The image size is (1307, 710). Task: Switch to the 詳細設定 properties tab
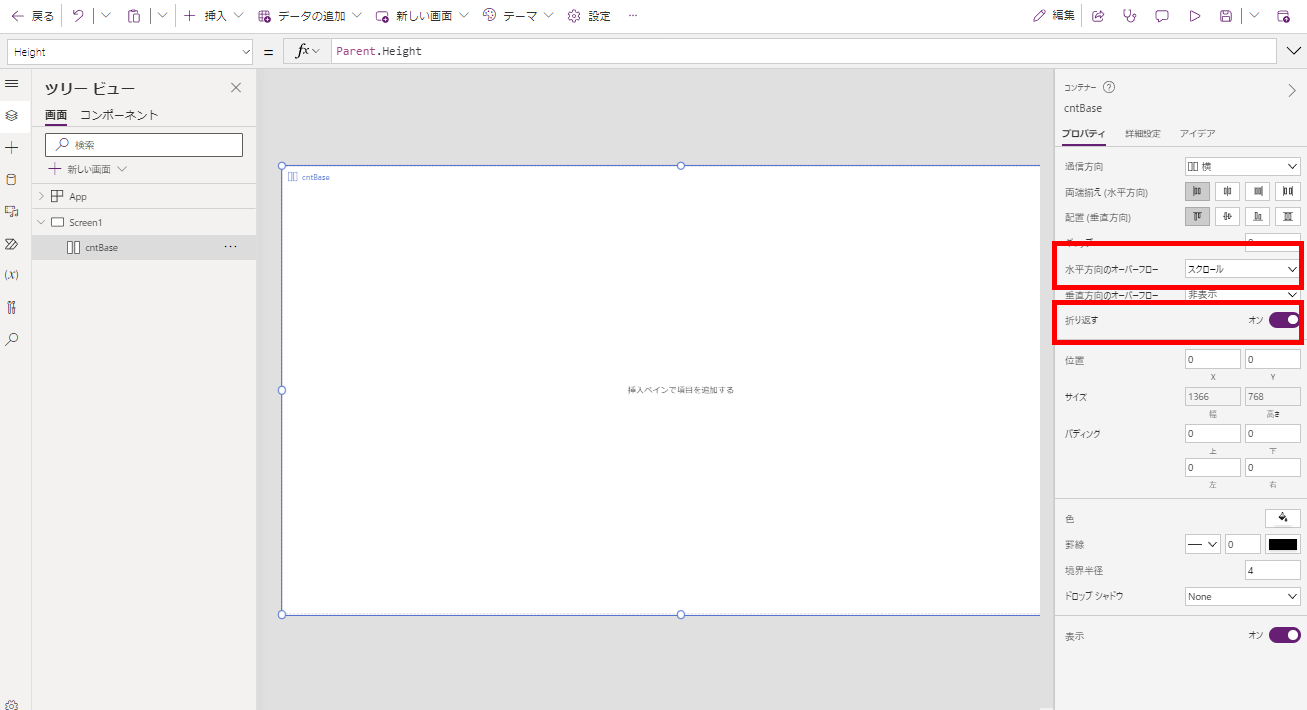1143,133
